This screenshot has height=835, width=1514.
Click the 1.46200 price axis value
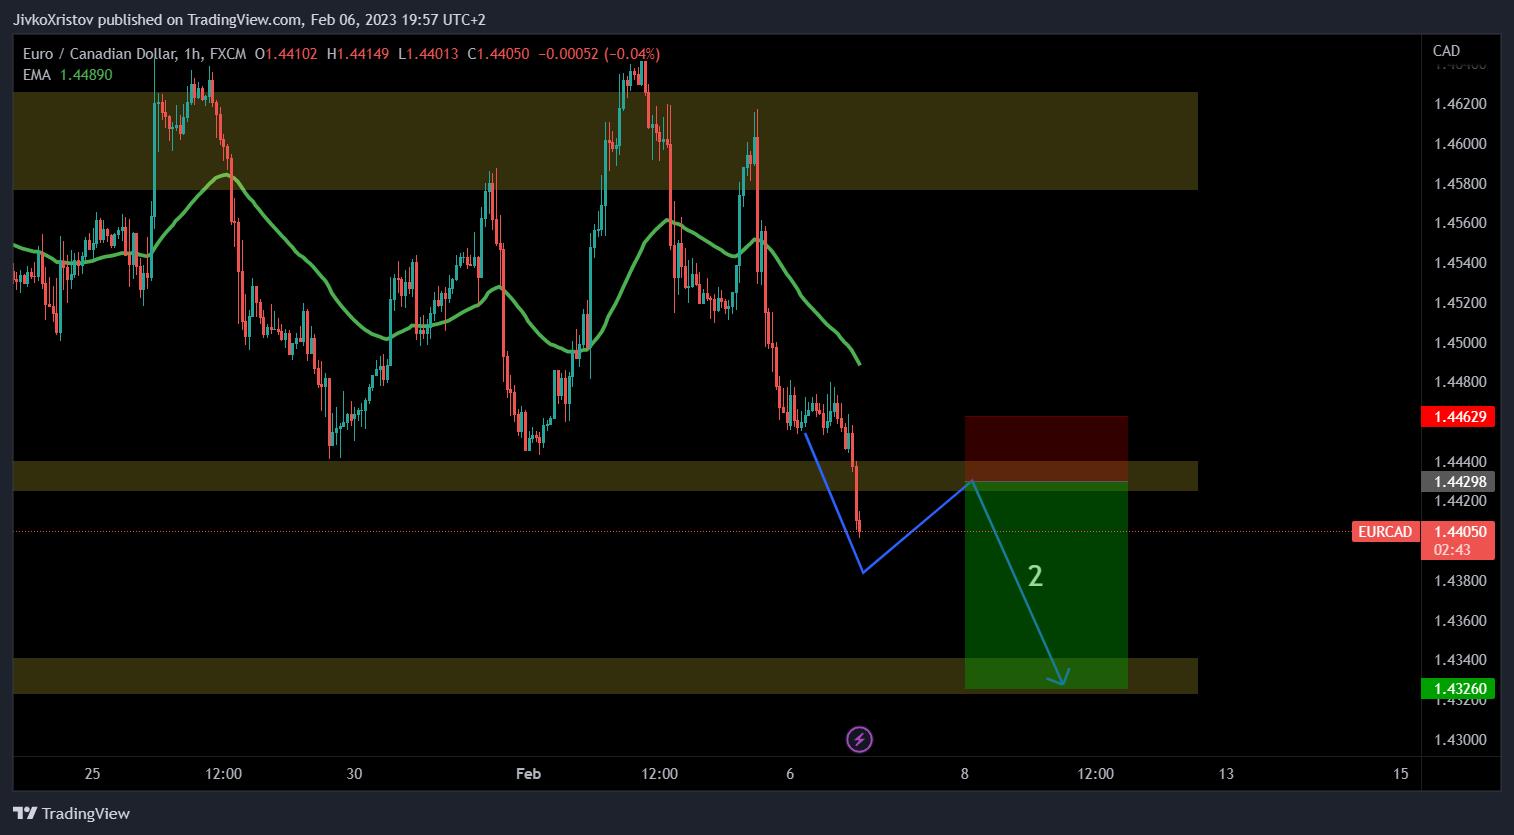point(1460,104)
